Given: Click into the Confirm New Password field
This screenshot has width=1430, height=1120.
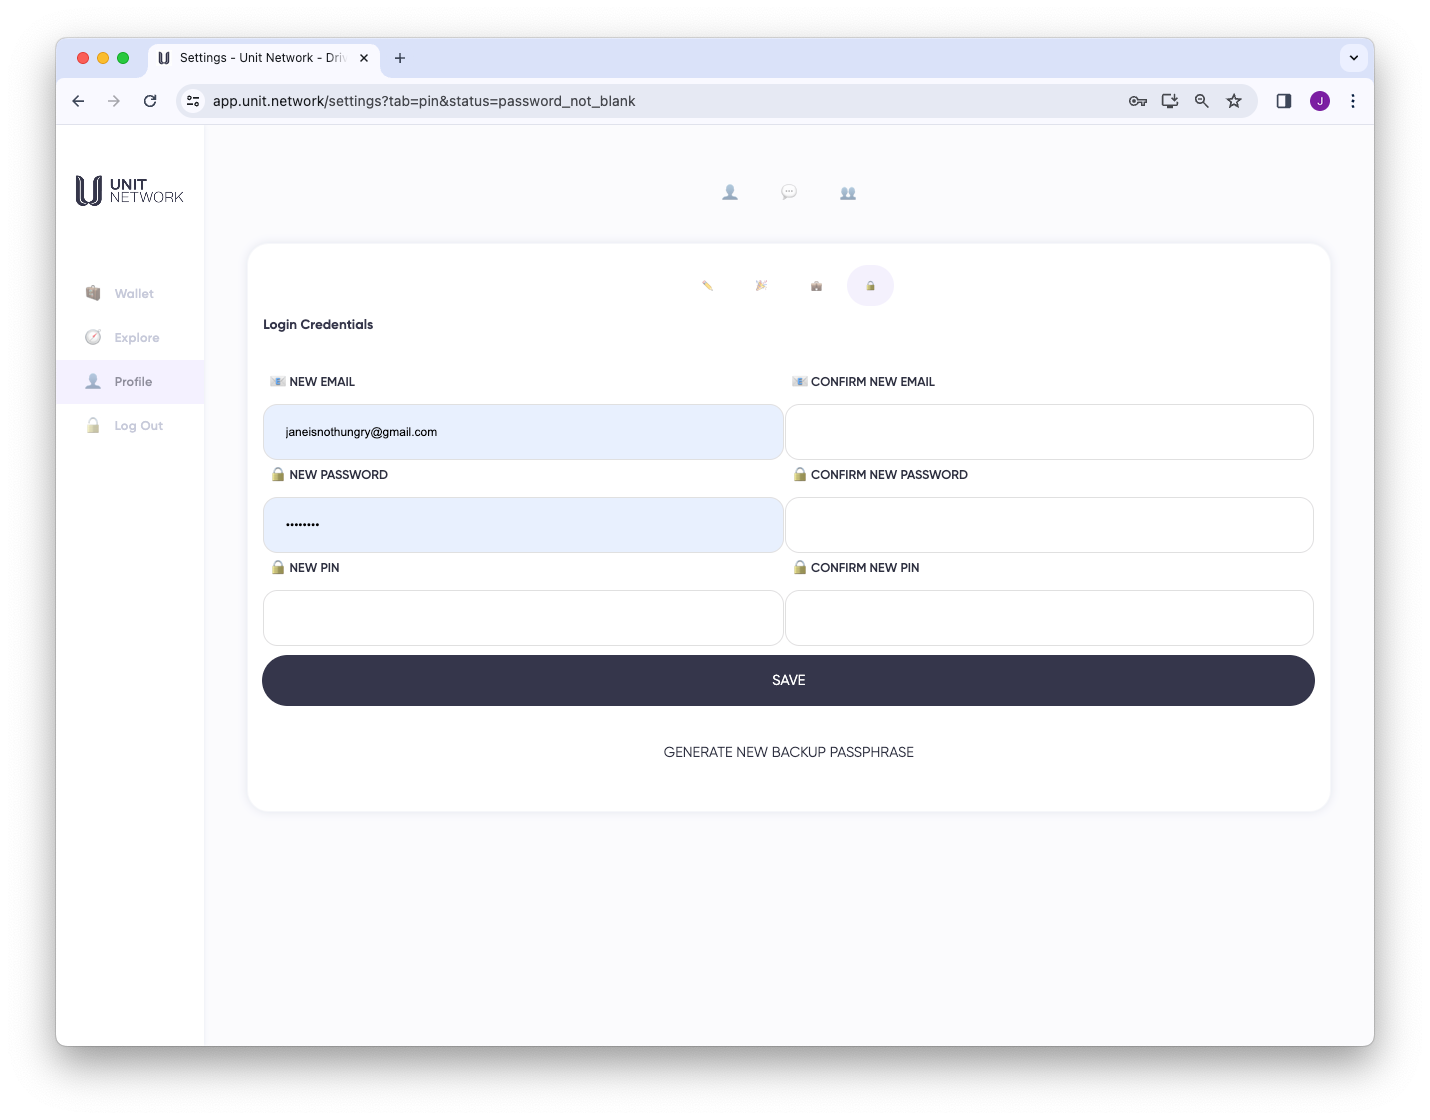Looking at the screenshot, I should click(1049, 525).
